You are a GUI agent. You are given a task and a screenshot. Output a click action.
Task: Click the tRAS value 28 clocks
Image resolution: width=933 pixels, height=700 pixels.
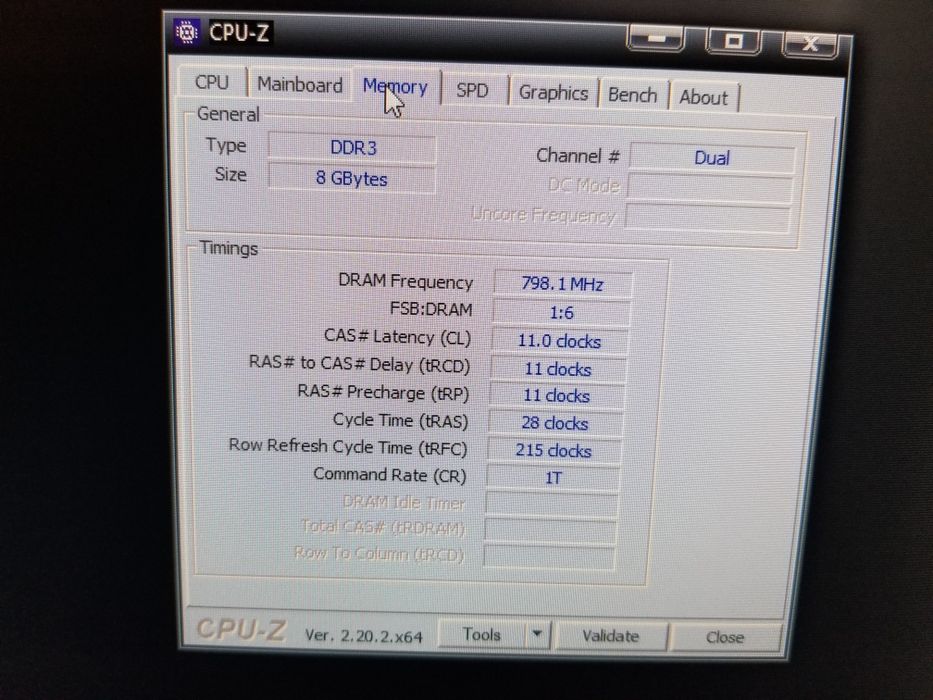(555, 423)
